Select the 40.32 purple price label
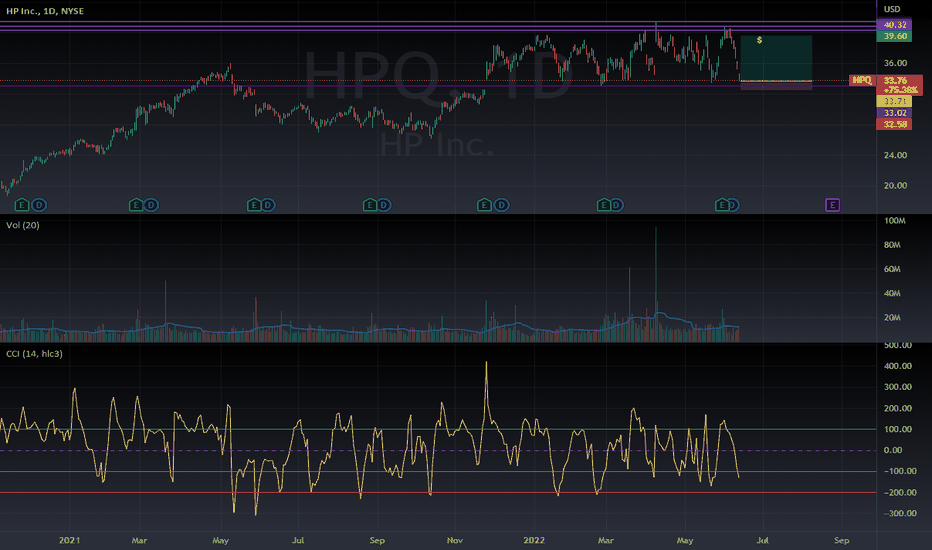The width and height of the screenshot is (932, 550). click(x=894, y=25)
